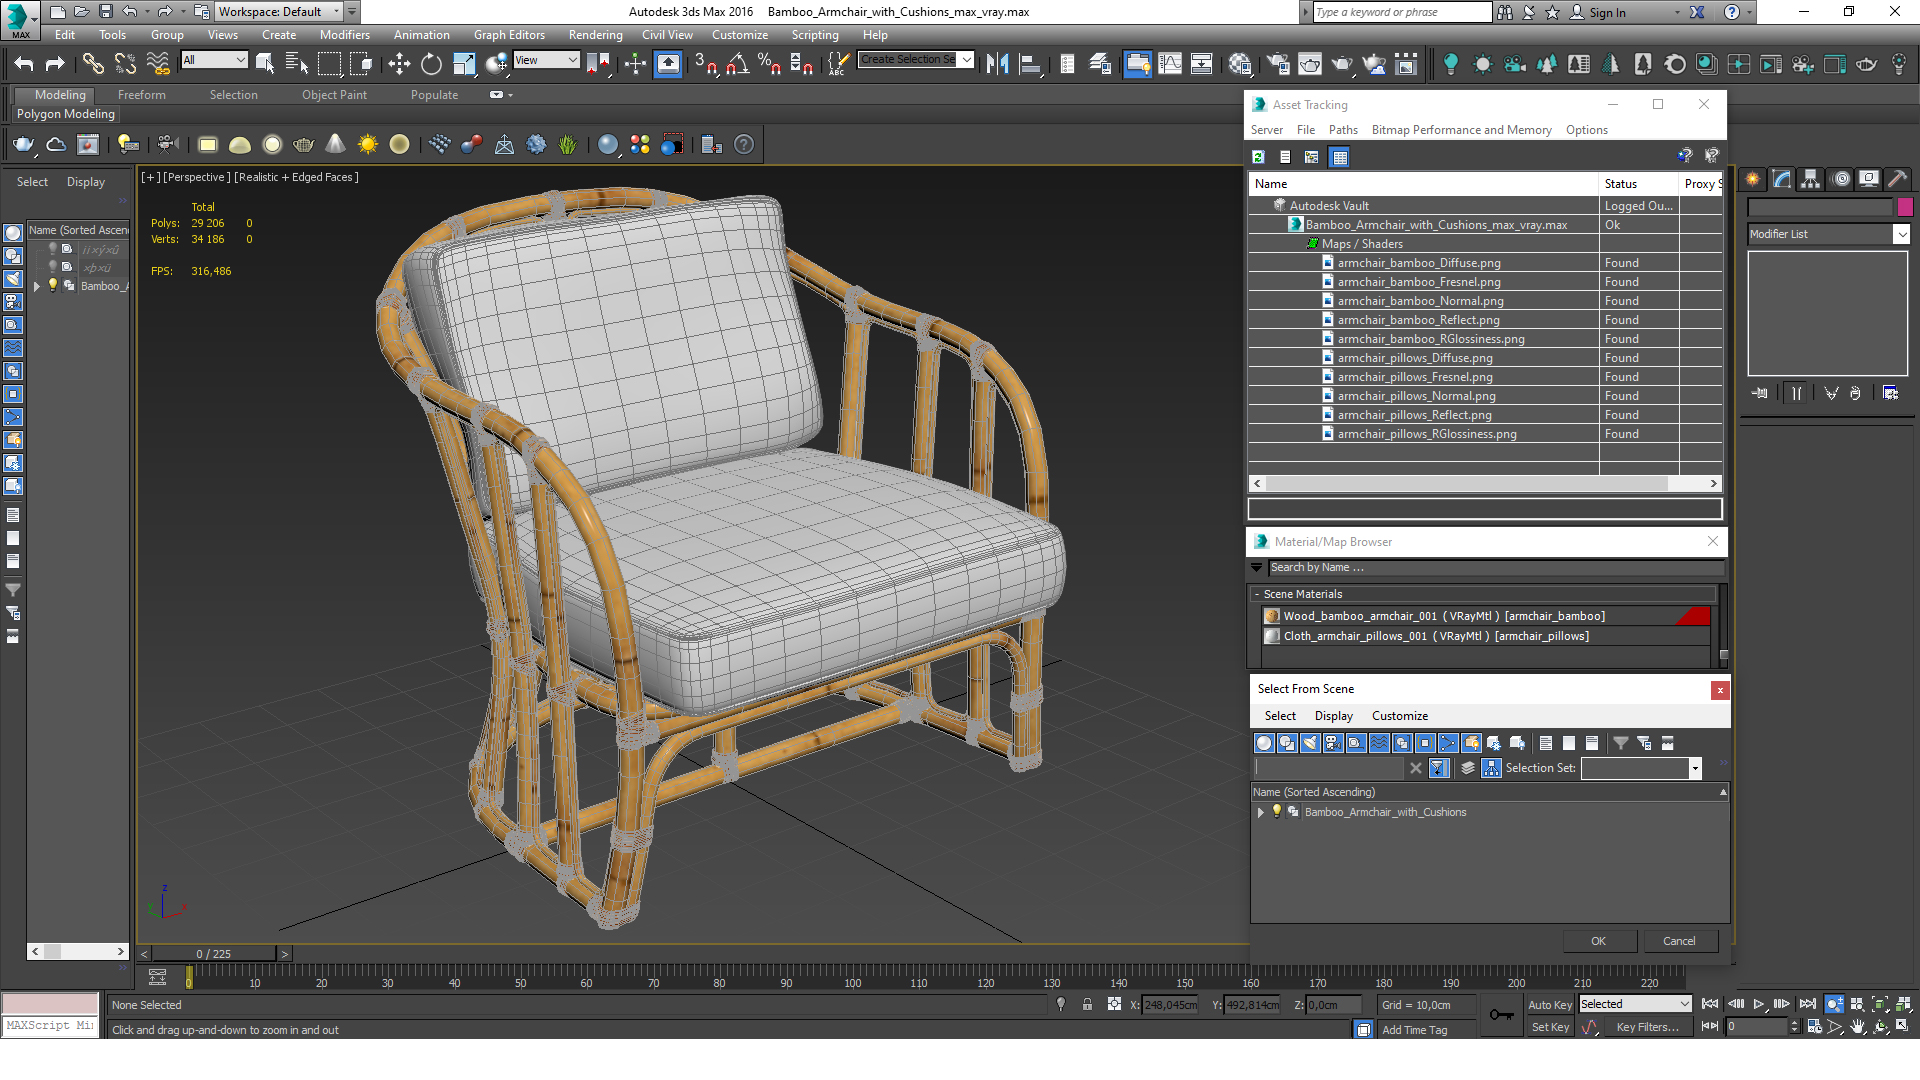Screen dimensions: 1920x1080
Task: Click Refresh icon in Asset Tracking
Action: [1259, 157]
